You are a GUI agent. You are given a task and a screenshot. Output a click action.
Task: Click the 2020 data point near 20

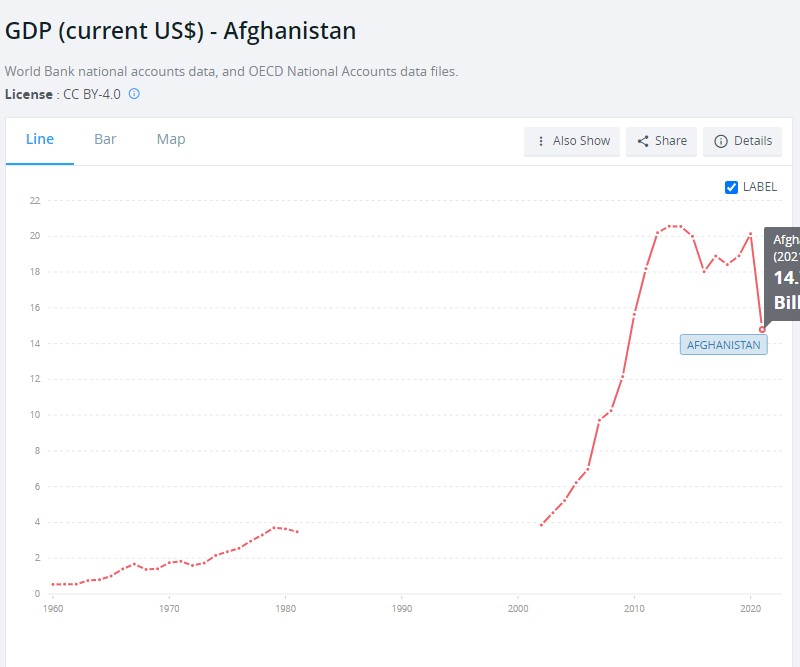[x=750, y=234]
